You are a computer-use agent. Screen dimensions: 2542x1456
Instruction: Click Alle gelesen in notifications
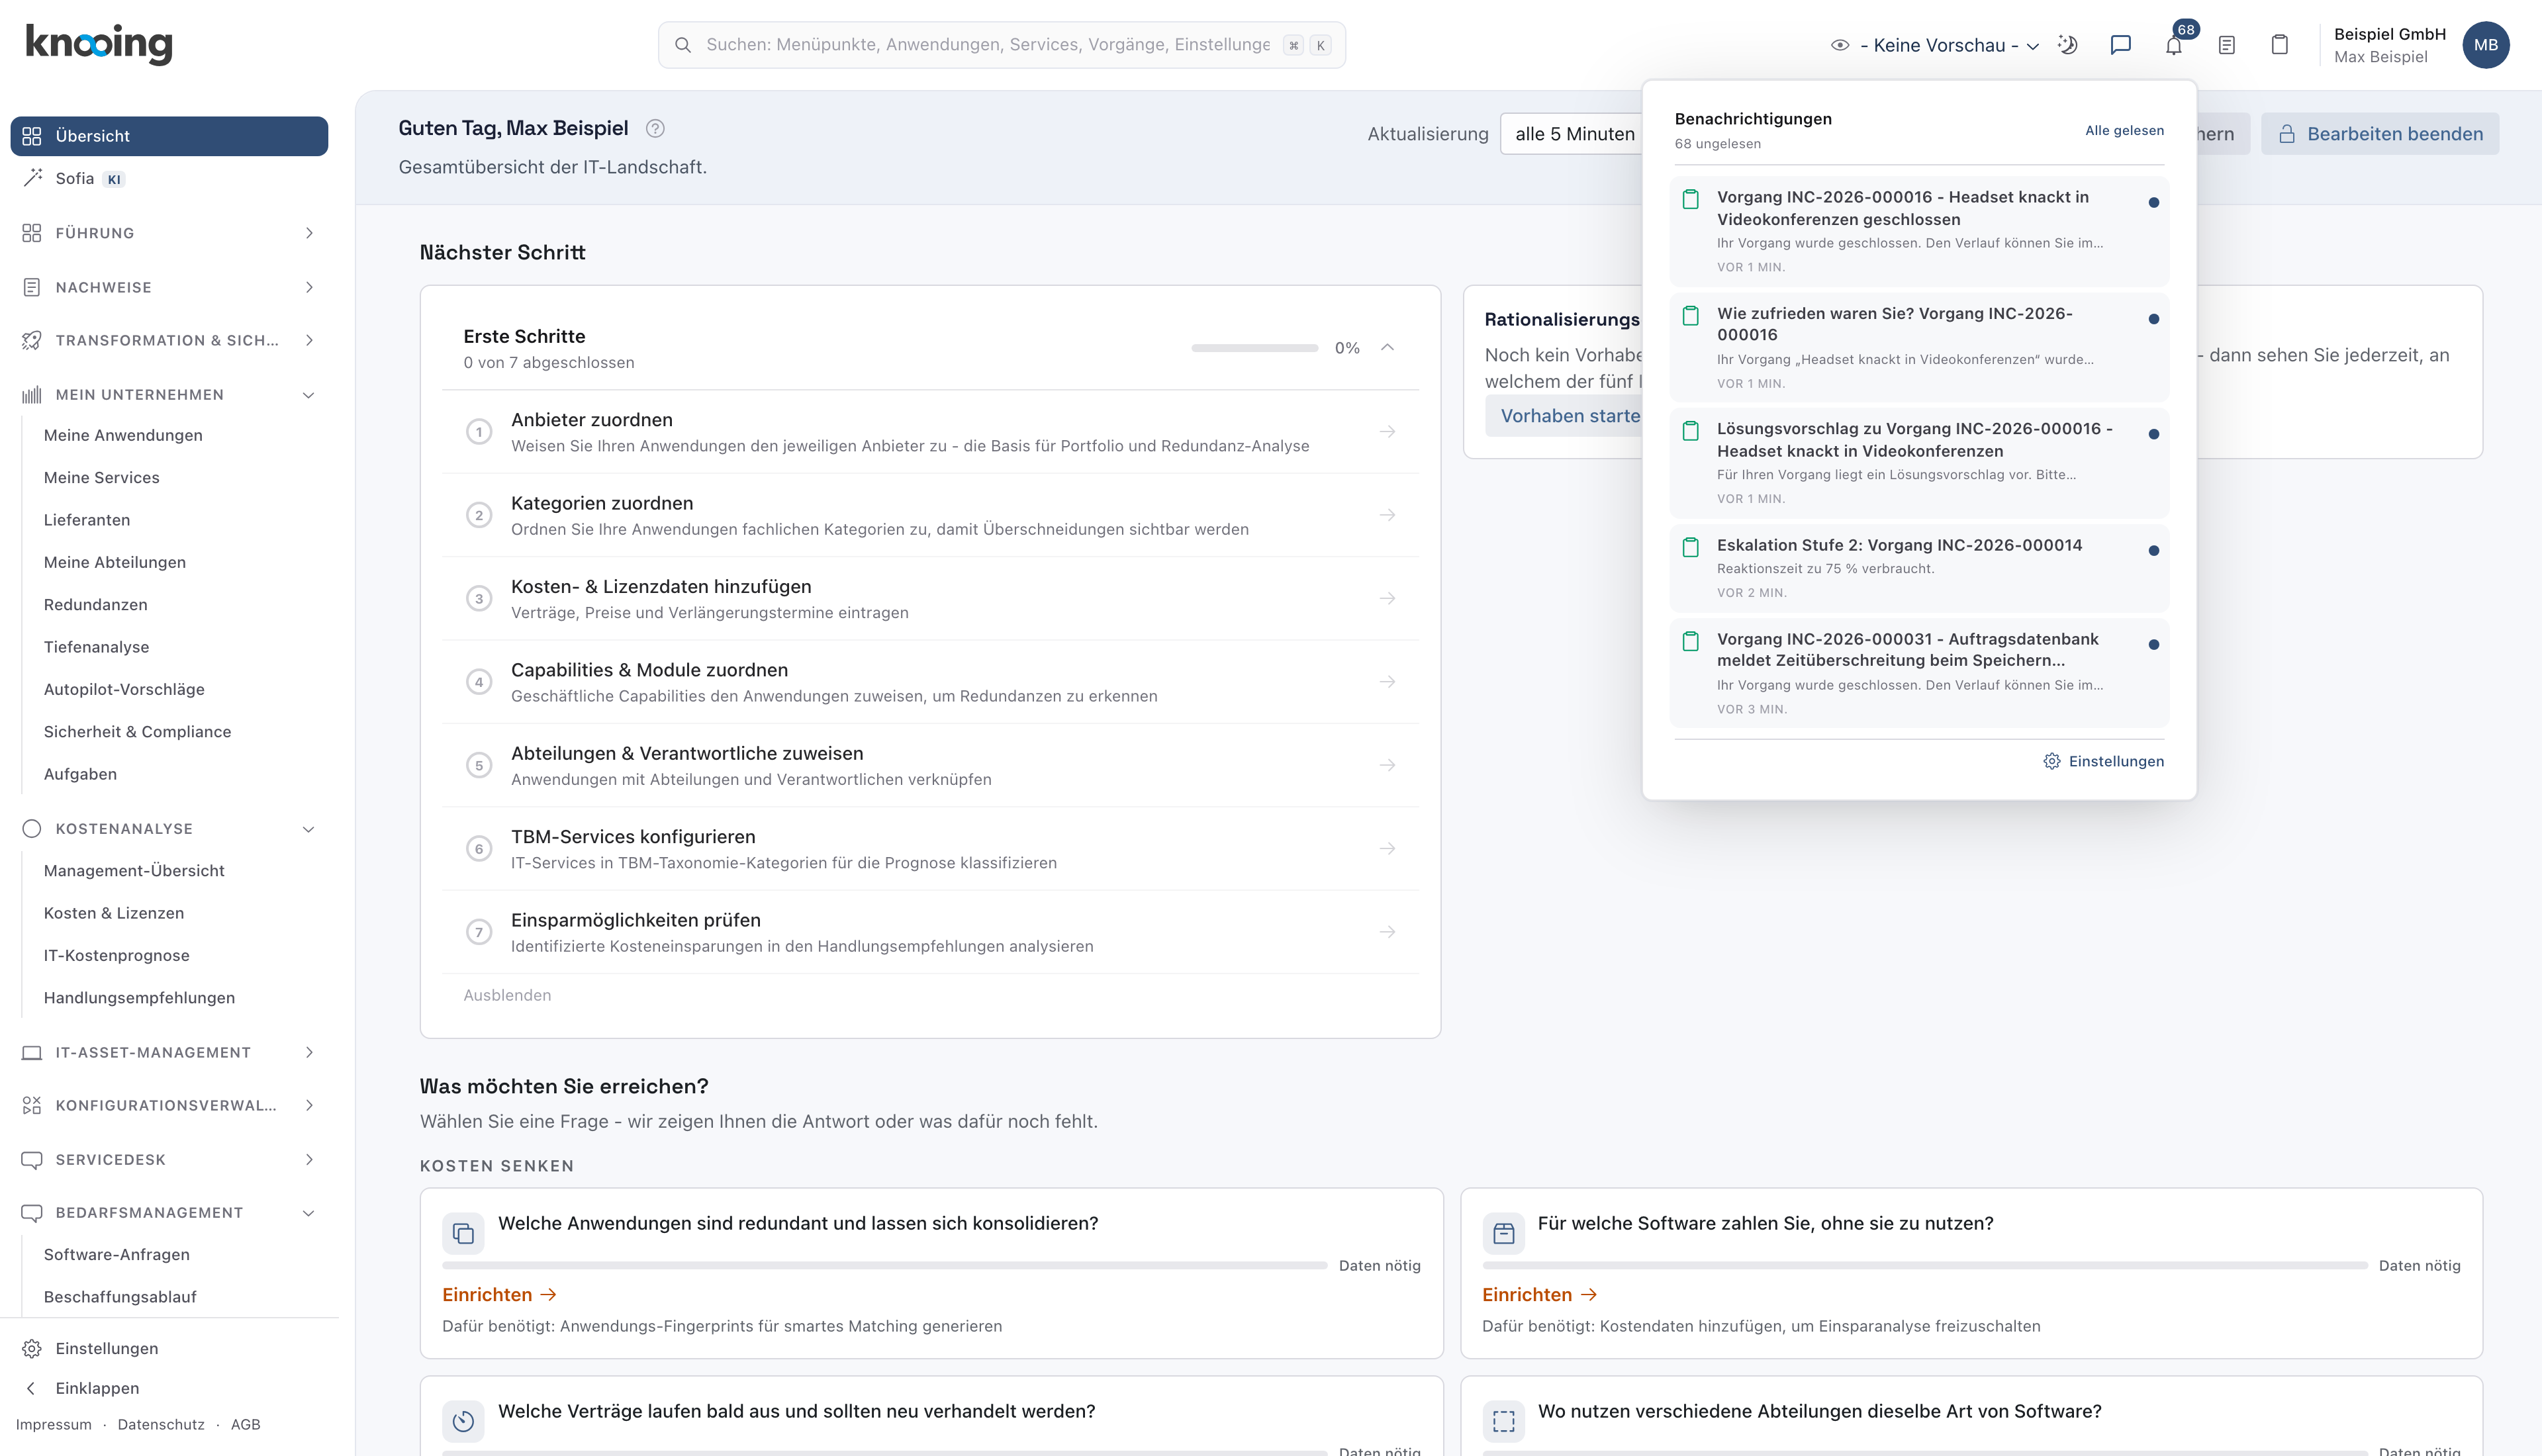pyautogui.click(x=2124, y=130)
